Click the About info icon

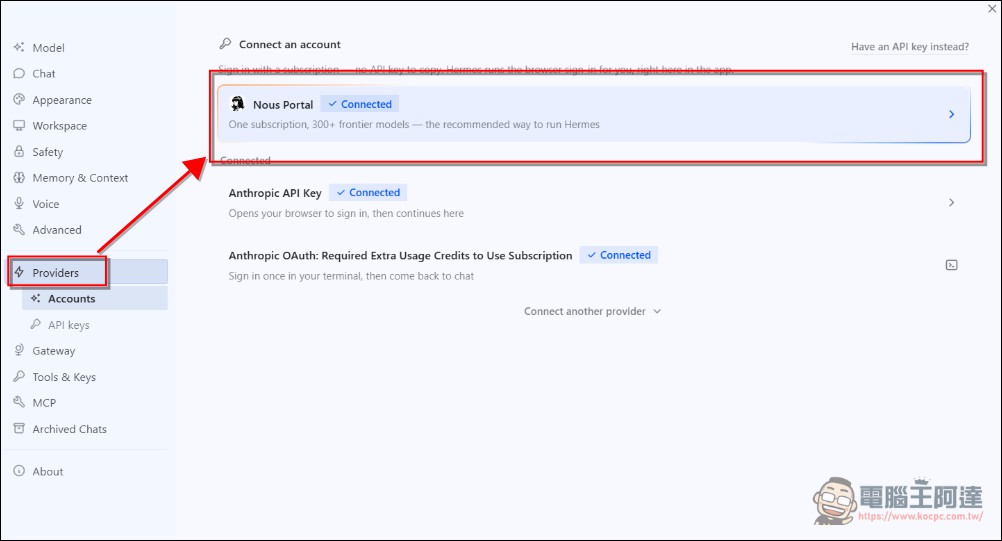pos(19,471)
